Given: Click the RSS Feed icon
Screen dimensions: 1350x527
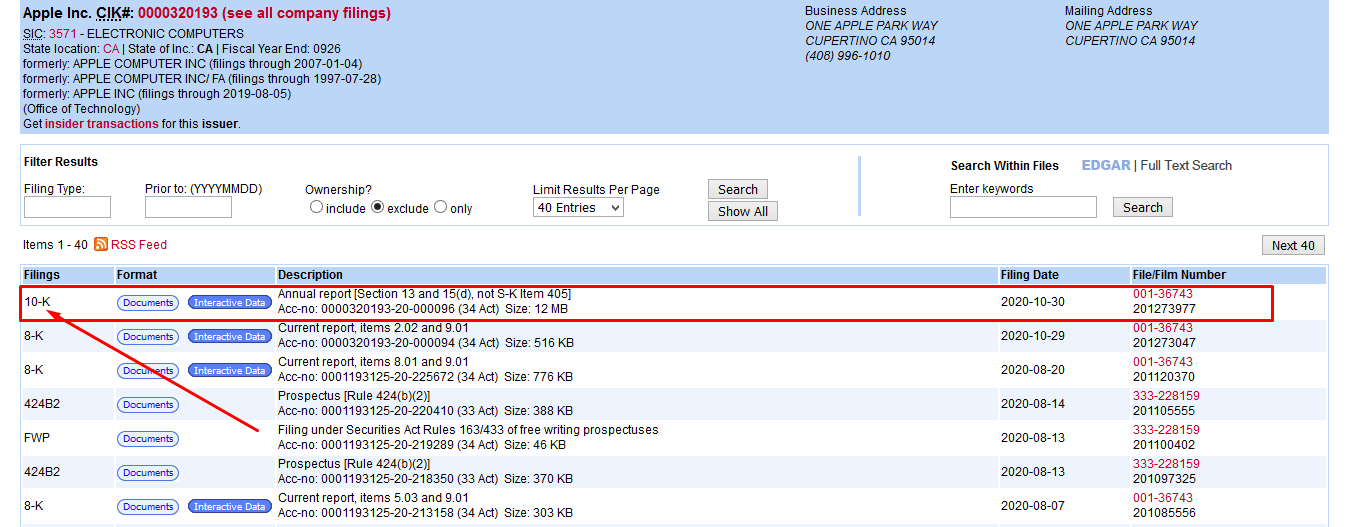Looking at the screenshot, I should pos(100,245).
